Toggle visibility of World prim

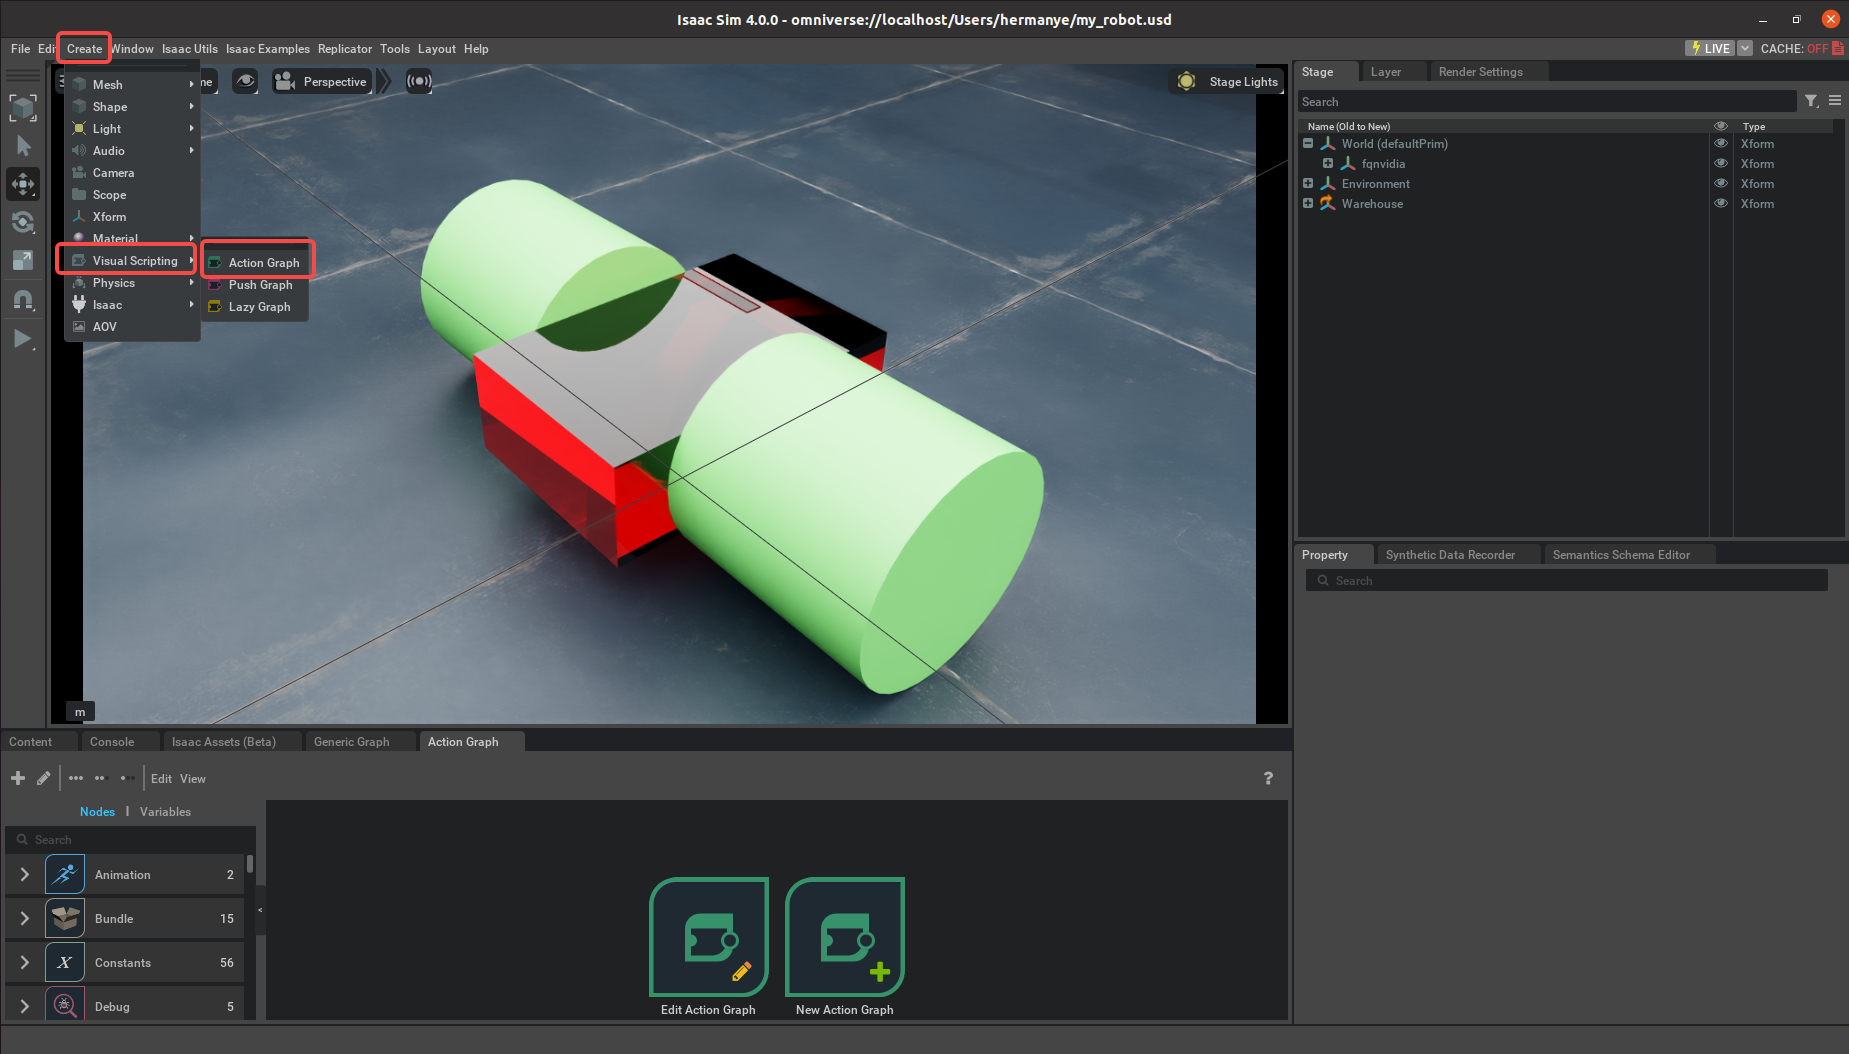coord(1721,143)
